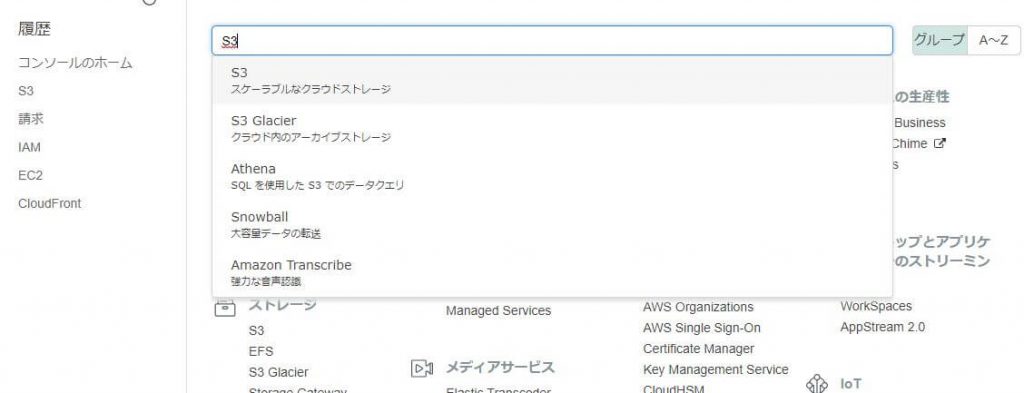Open AWS Organizations link
This screenshot has width=1024, height=393.
(698, 307)
